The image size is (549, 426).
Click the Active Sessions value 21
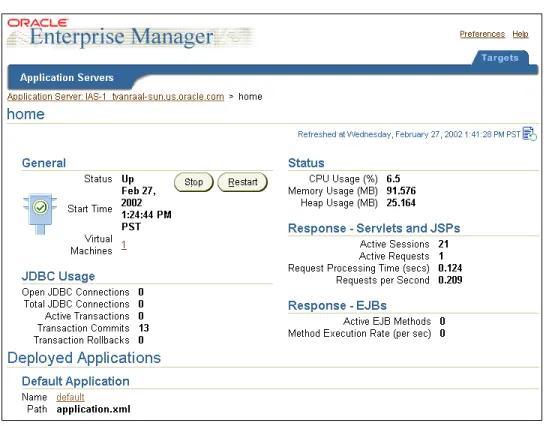[x=444, y=244]
